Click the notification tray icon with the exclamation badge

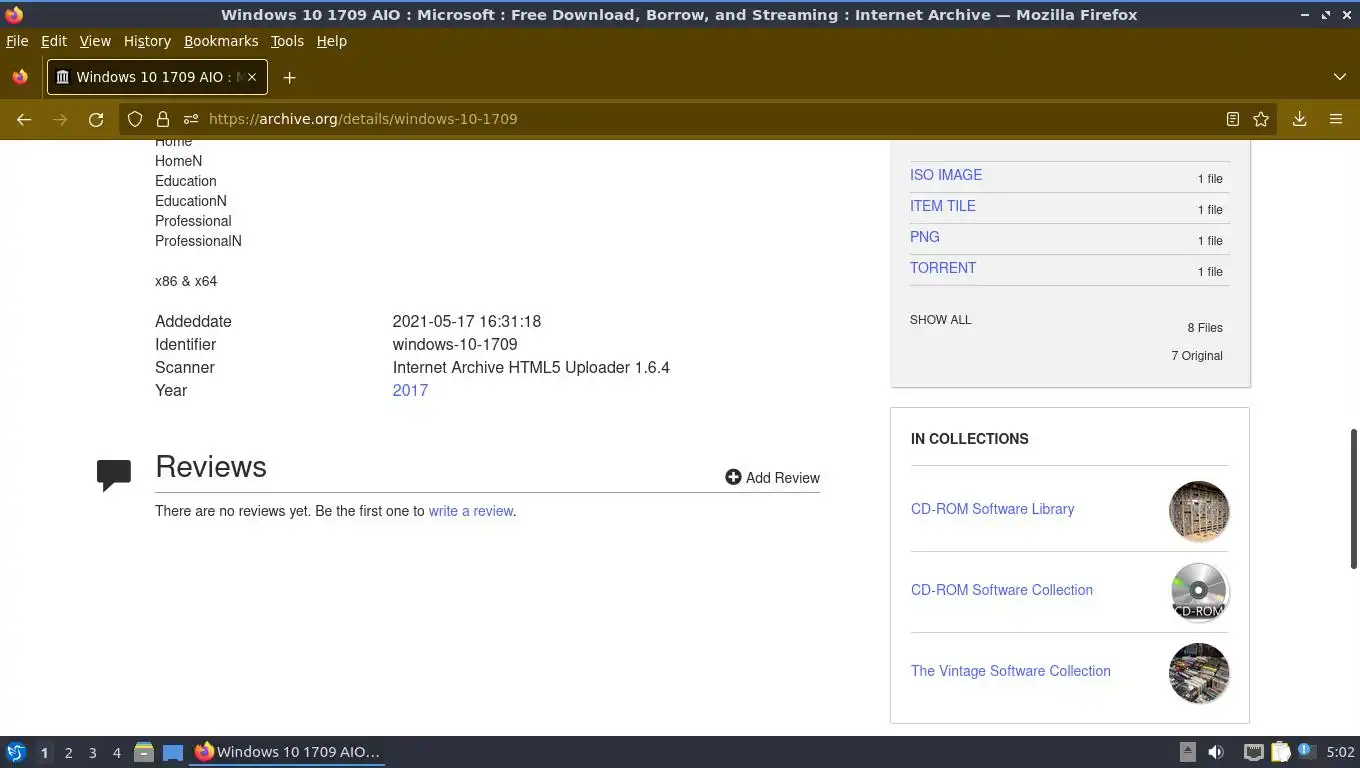[x=1305, y=751]
